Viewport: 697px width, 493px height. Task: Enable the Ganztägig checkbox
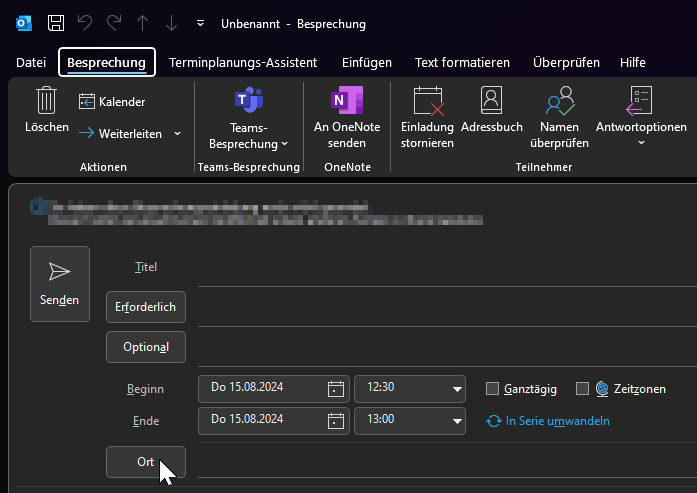(x=492, y=389)
